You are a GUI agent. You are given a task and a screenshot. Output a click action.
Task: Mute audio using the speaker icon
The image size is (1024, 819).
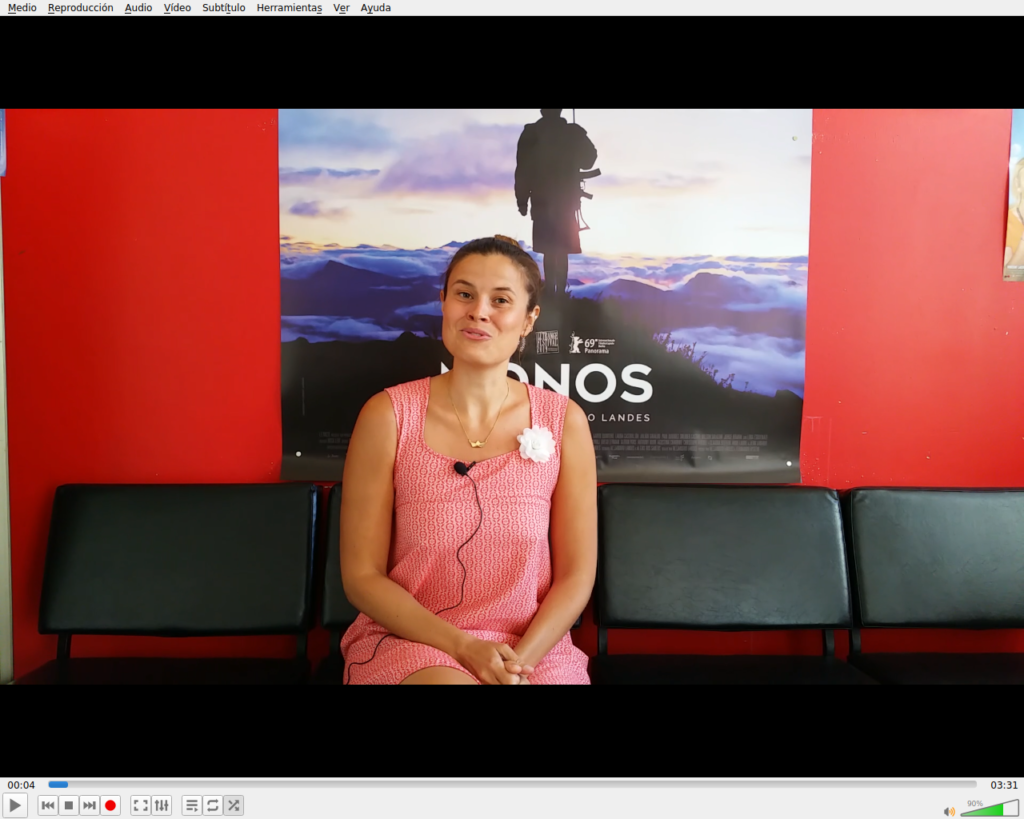[x=949, y=811]
